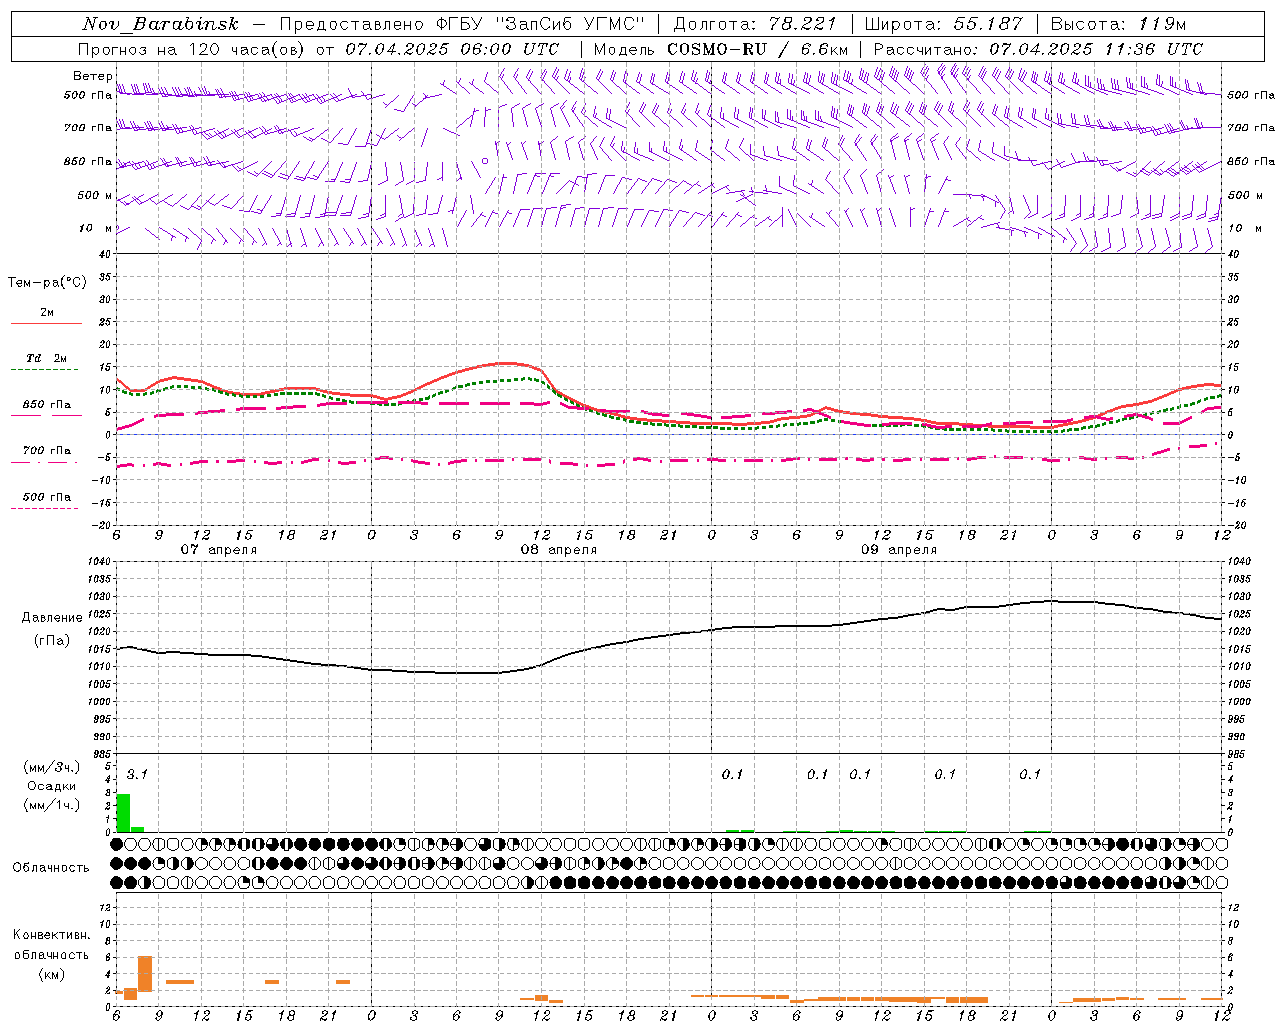Click the 'Облачность' cloudiness row label
This screenshot has height=1024, width=1280.
pyautogui.click(x=51, y=867)
